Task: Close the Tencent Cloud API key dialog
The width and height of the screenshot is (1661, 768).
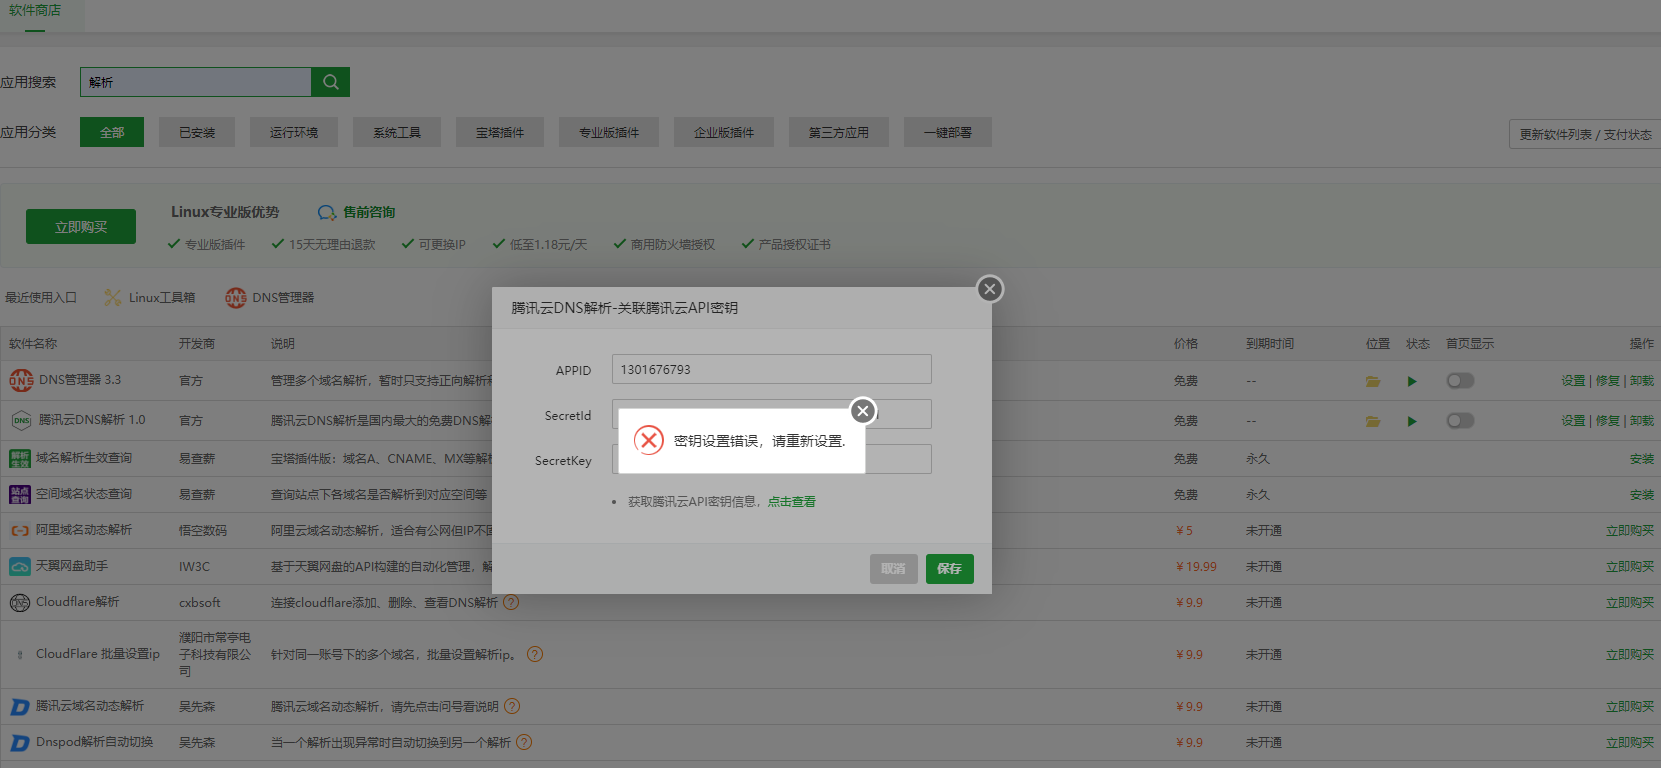Action: pos(990,289)
